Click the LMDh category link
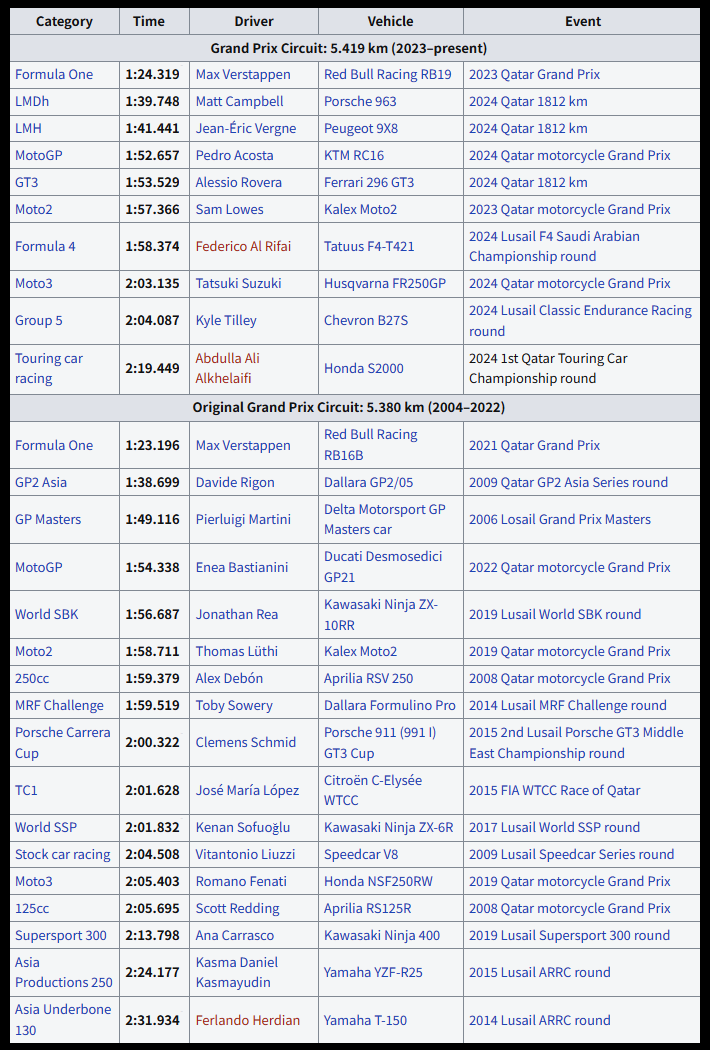This screenshot has width=710, height=1050. coord(32,101)
